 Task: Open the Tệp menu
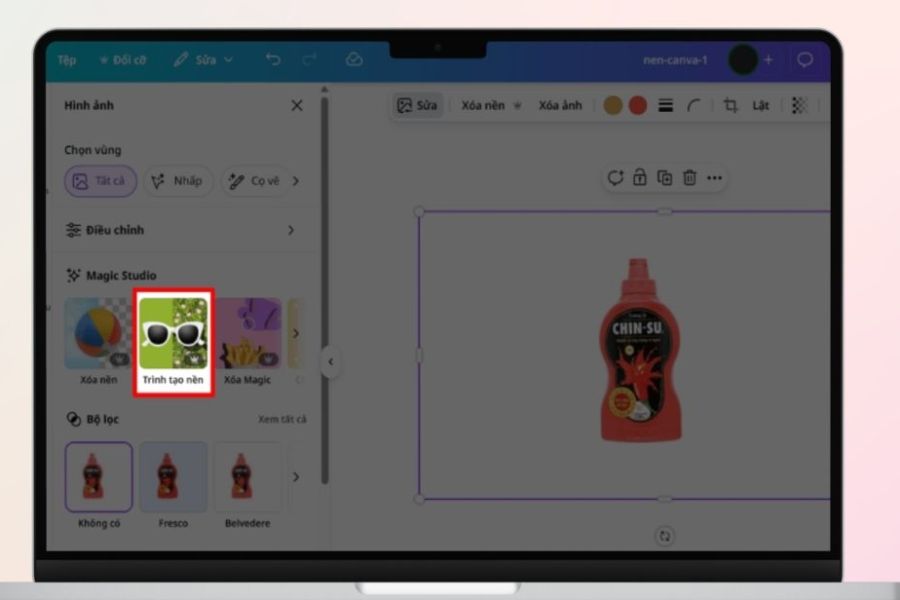67,60
